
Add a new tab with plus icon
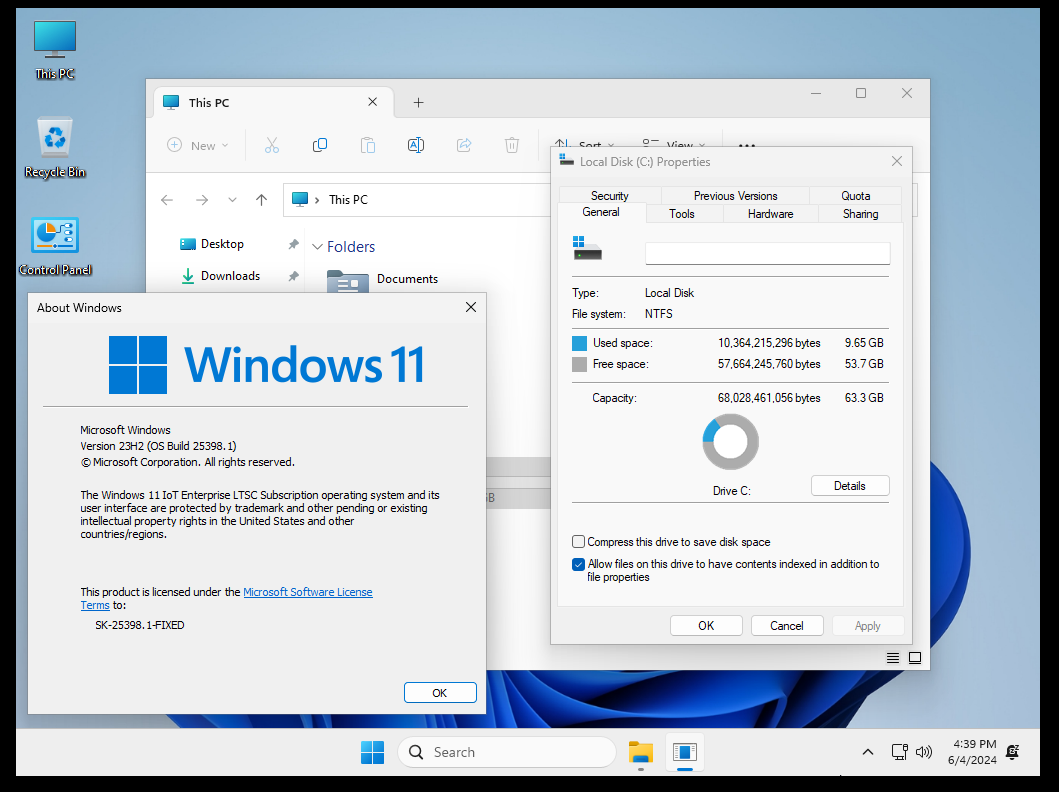coord(419,103)
